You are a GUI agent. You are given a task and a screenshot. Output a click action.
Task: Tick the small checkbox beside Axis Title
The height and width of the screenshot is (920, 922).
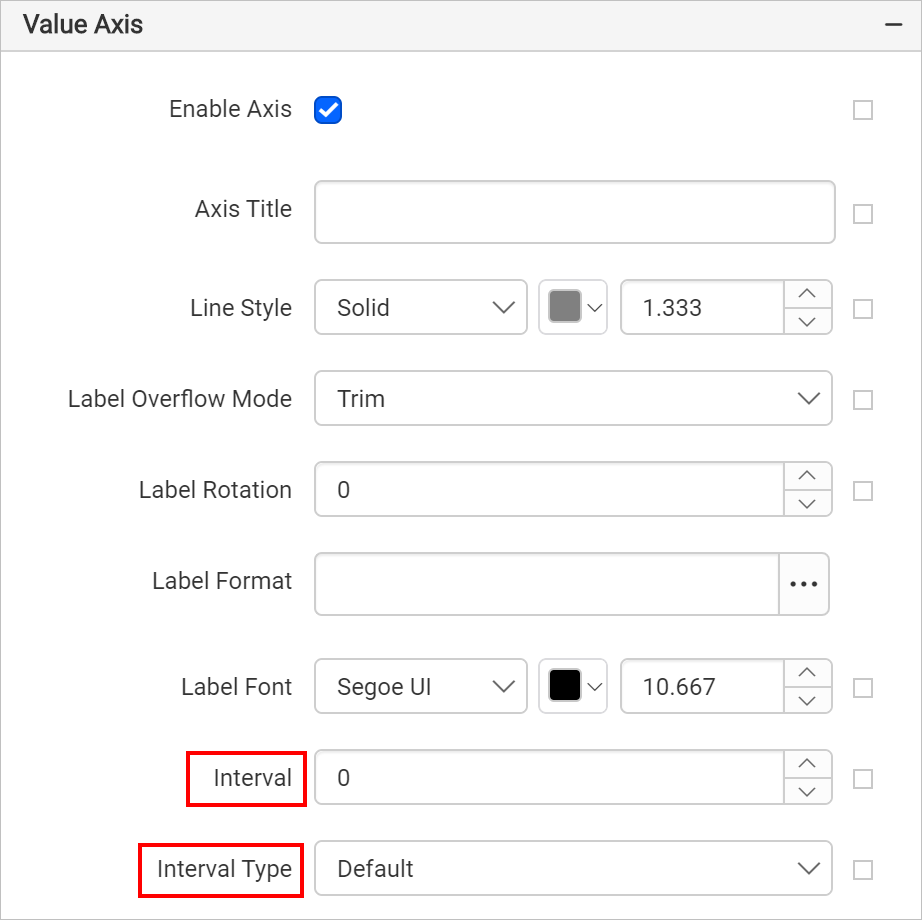click(x=863, y=214)
